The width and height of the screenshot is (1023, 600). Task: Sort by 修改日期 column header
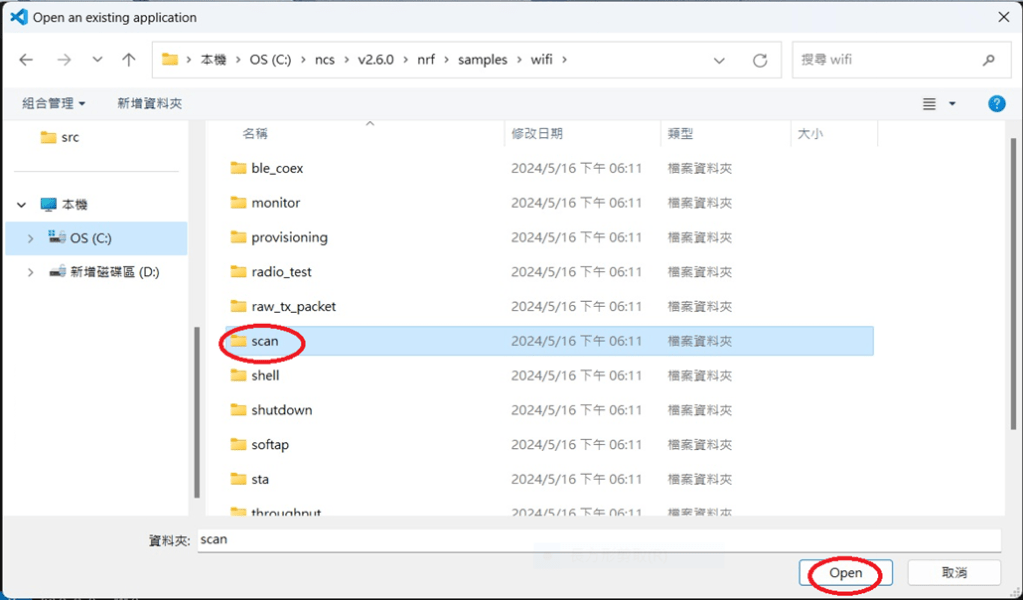click(536, 134)
